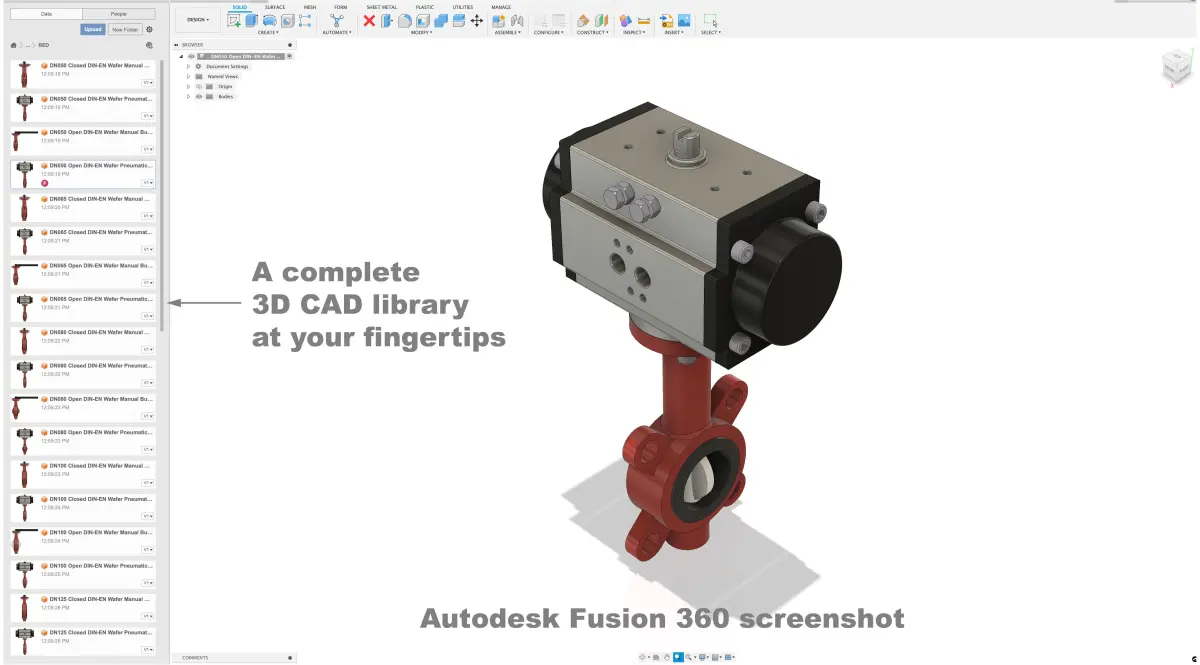Expand the Origin node
Viewport: 1200px width, 665px height.
point(188,86)
